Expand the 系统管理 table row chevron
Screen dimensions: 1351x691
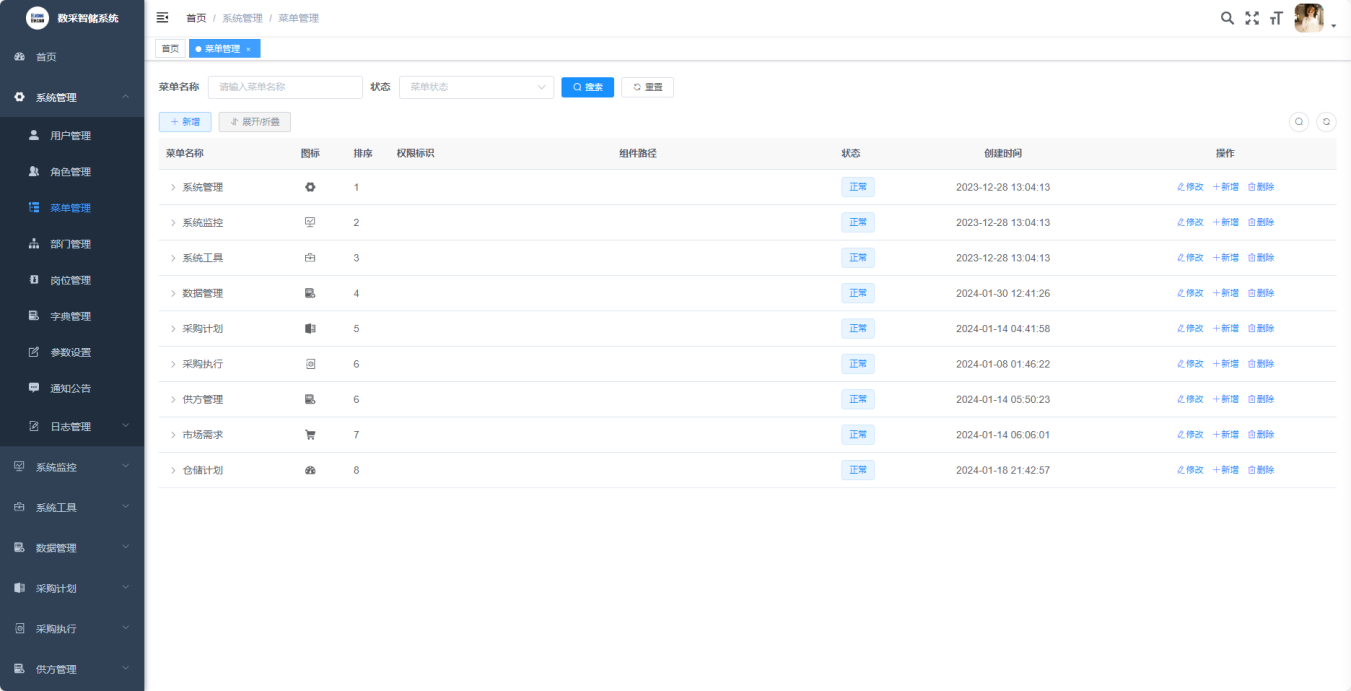pos(173,187)
